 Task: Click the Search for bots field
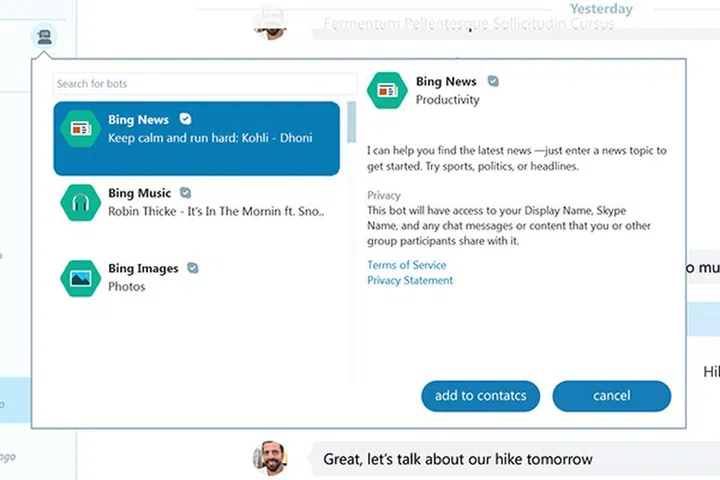204,84
